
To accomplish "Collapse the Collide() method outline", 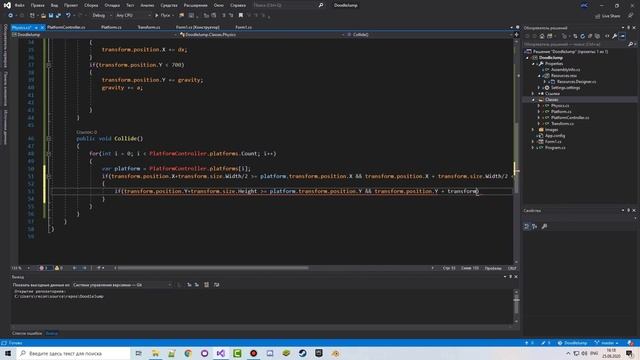I will (x=49, y=139).
